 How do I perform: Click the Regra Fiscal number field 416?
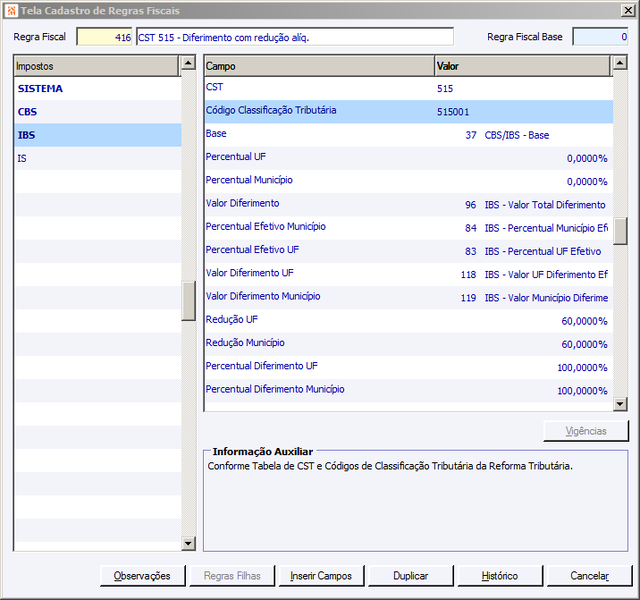(x=104, y=37)
